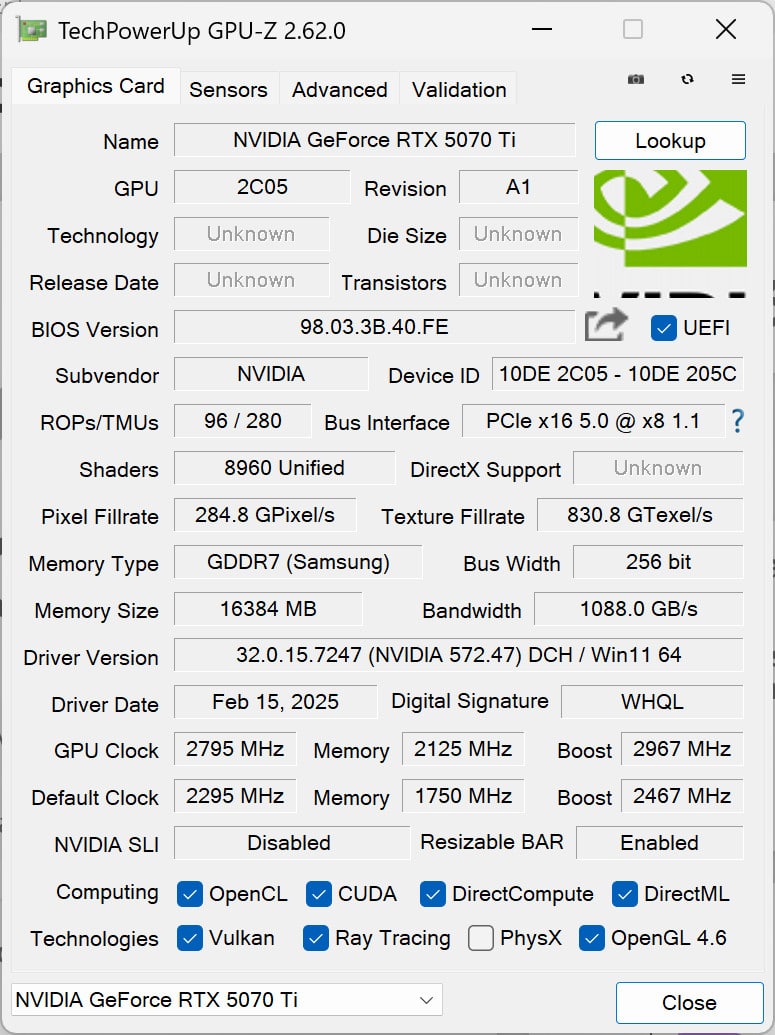Click the Close button
This screenshot has width=775, height=1035.
(689, 1003)
